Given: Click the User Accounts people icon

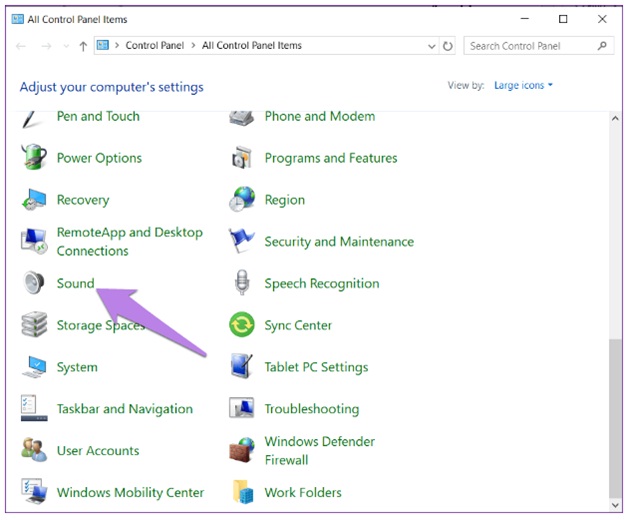Looking at the screenshot, I should tap(34, 449).
